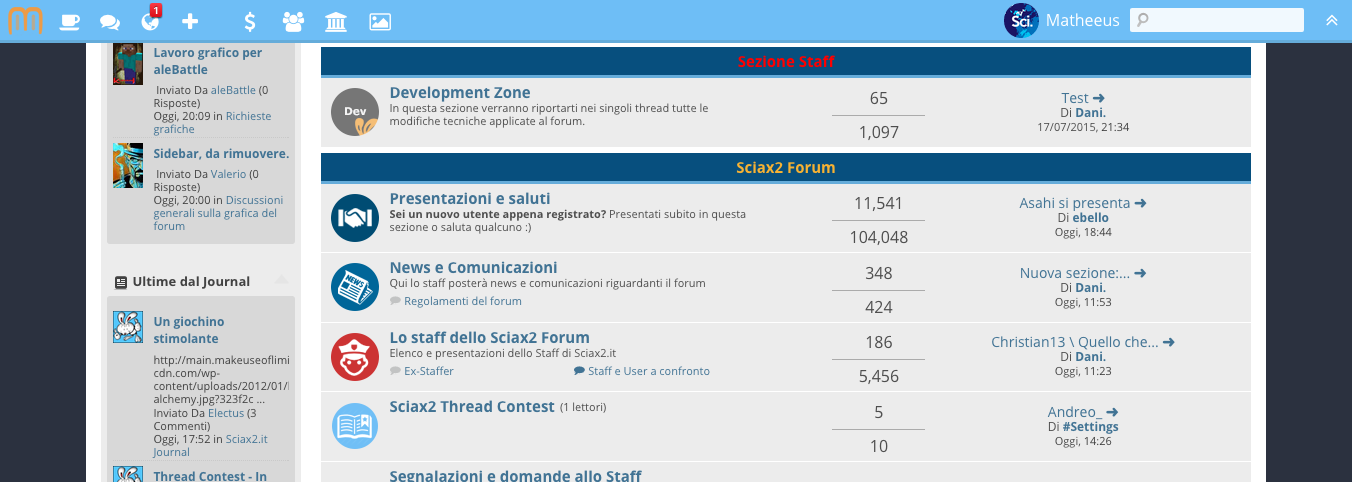Go to last post arrow for Christian13
Viewport: 1352px width, 482px height.
tap(1168, 342)
